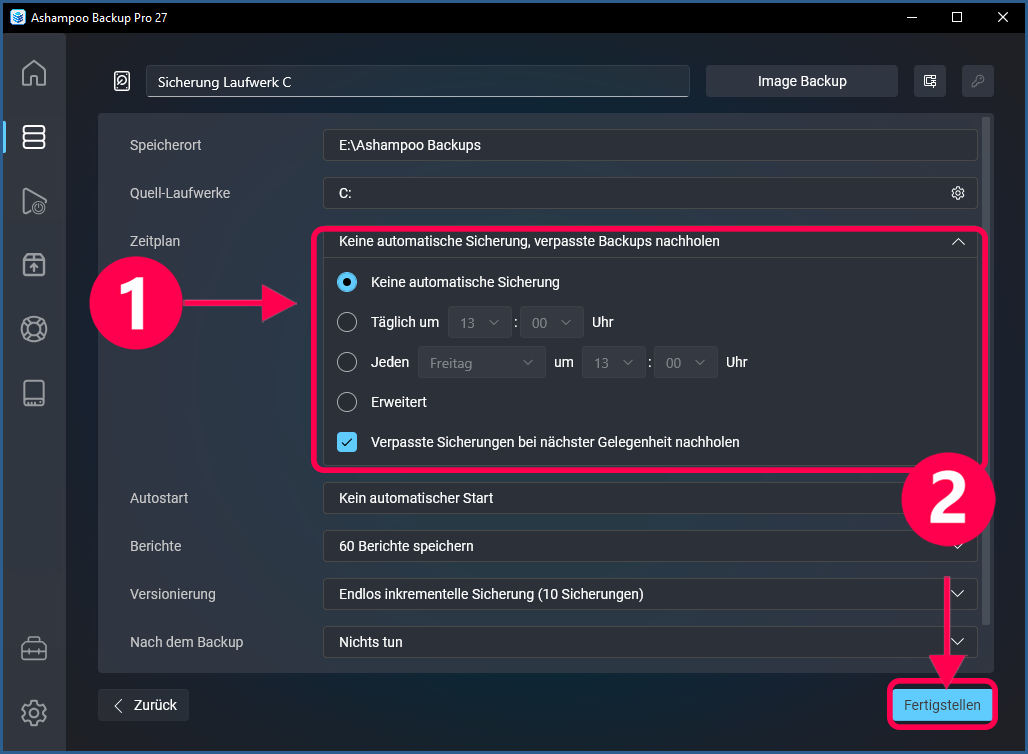The height and width of the screenshot is (754, 1028).
Task: Open the weekly minute dropdown showing 00
Action: pyautogui.click(x=686, y=363)
